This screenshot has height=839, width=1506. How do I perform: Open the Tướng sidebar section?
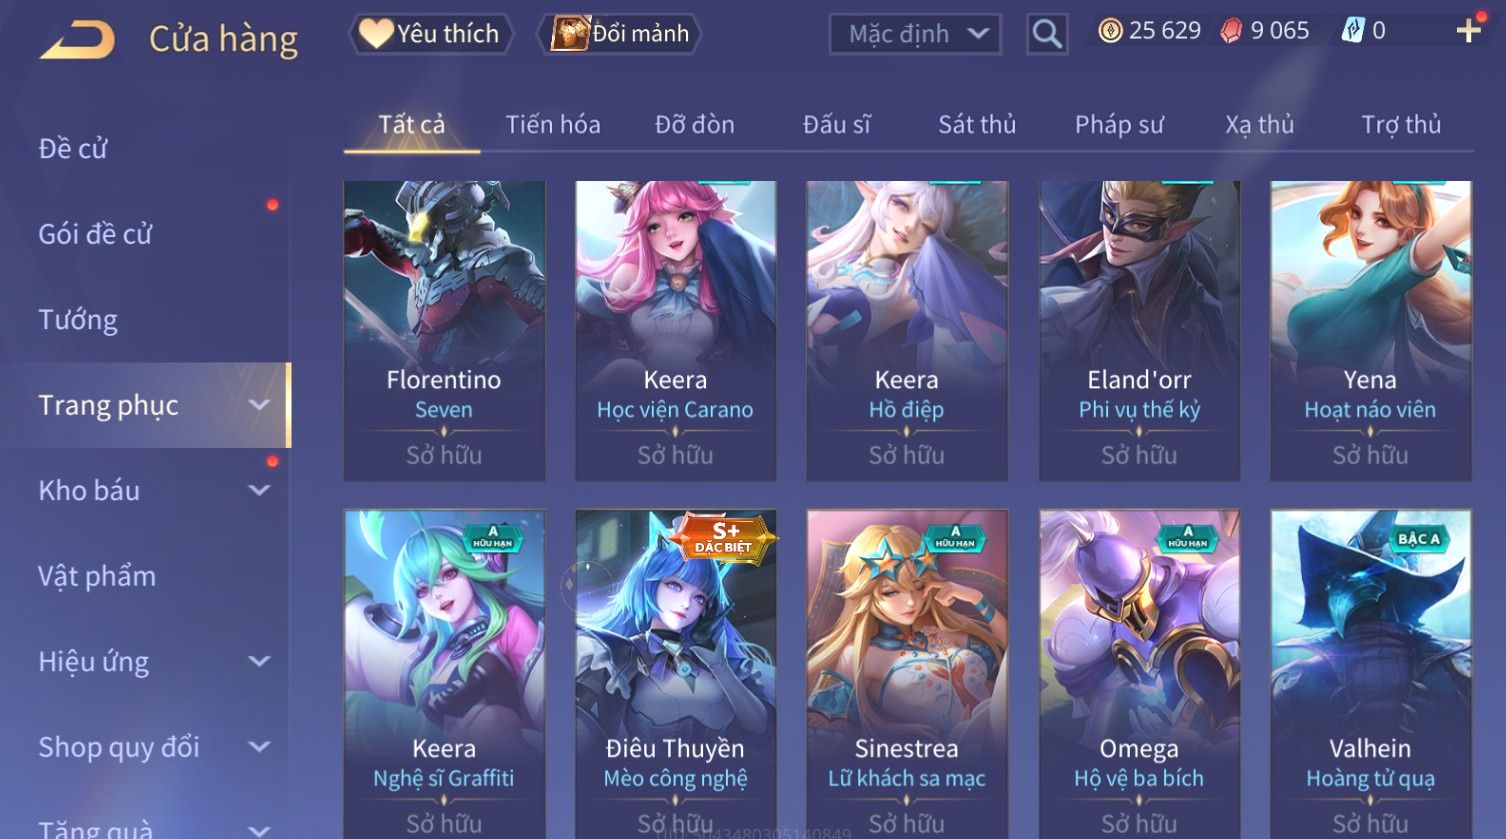78,320
